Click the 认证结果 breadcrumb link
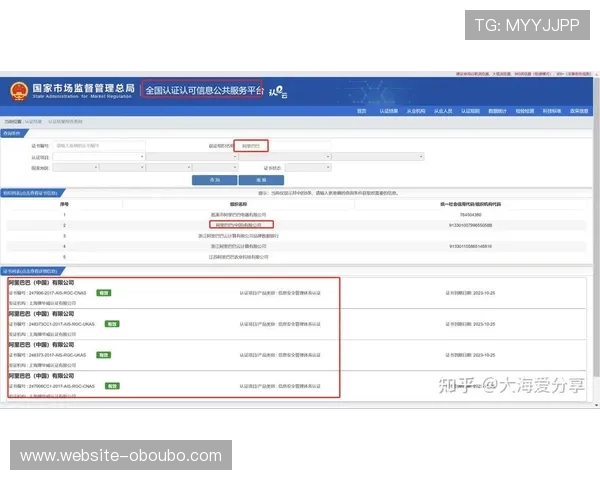 [x=33, y=122]
